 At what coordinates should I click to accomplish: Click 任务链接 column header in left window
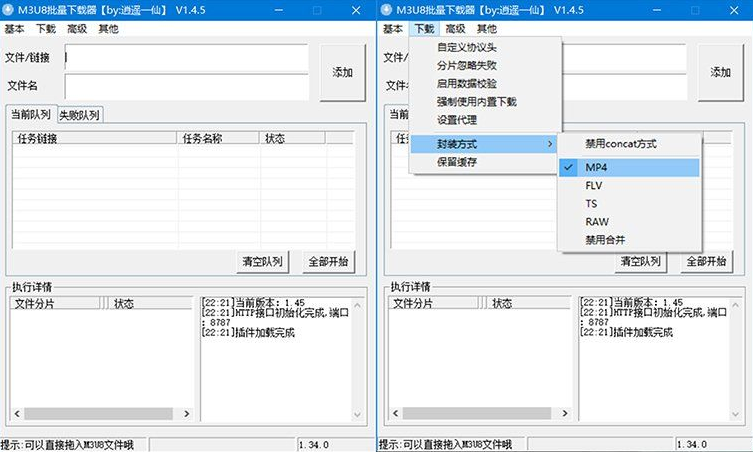[x=95, y=138]
